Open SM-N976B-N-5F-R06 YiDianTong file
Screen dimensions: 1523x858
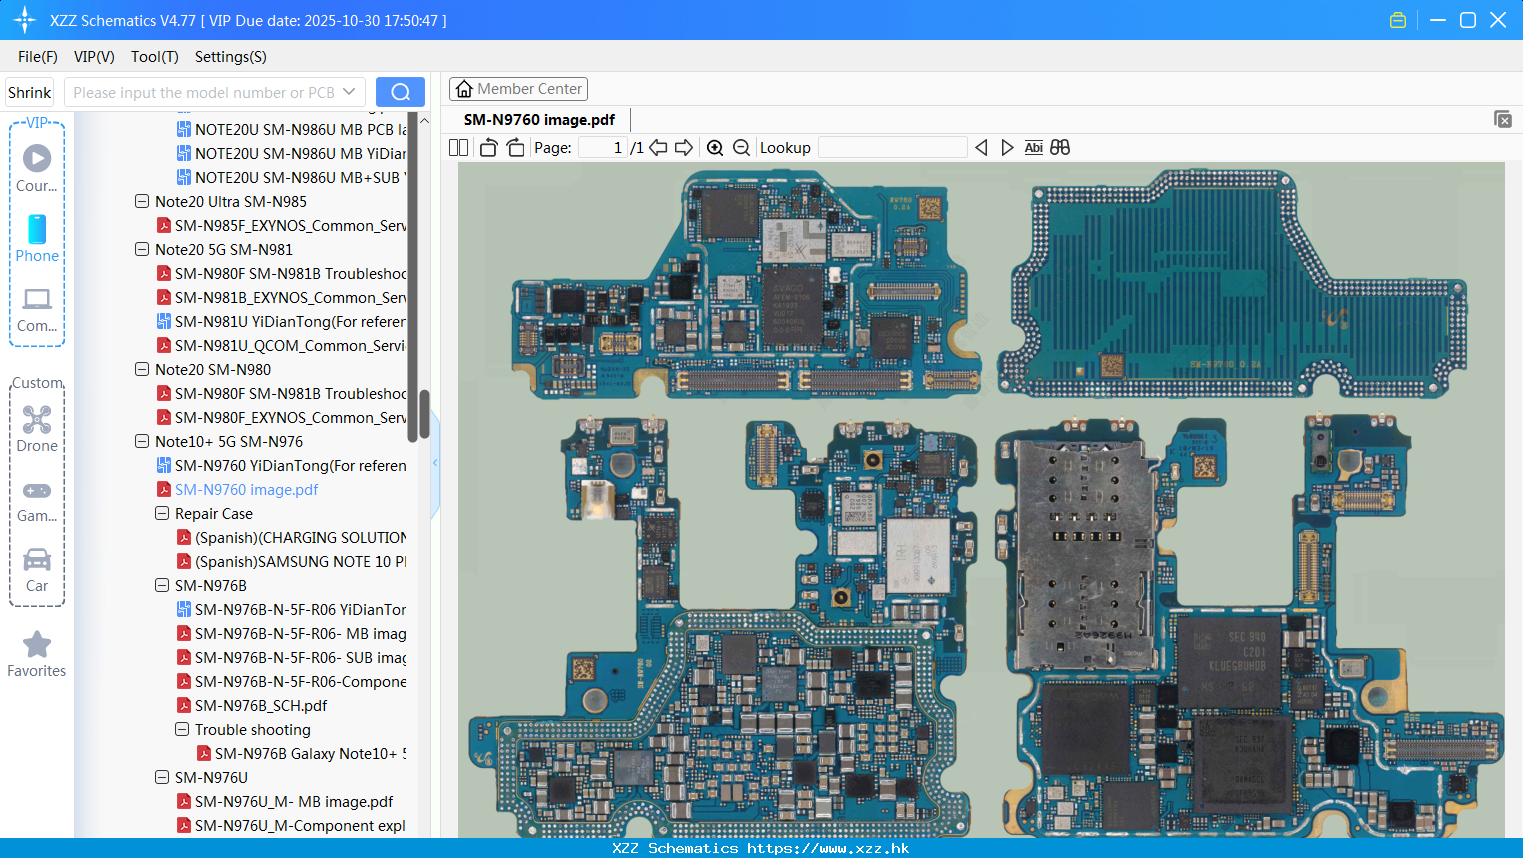tap(291, 609)
